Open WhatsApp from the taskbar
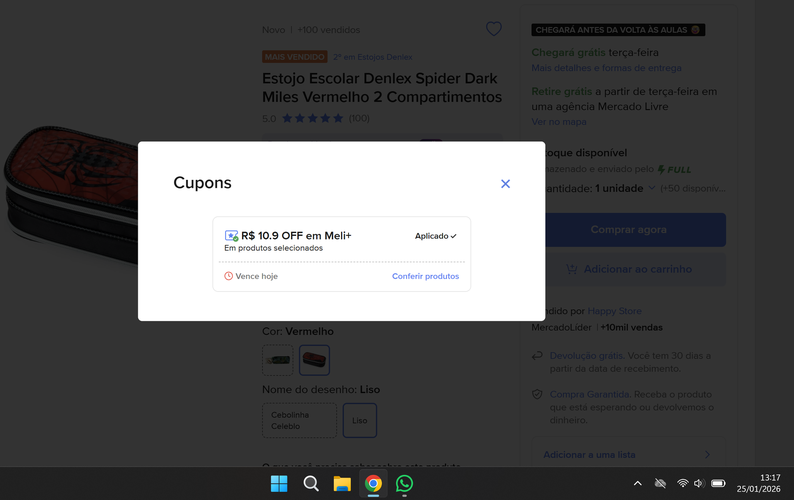Screen dimensions: 794x500 pos(405,484)
